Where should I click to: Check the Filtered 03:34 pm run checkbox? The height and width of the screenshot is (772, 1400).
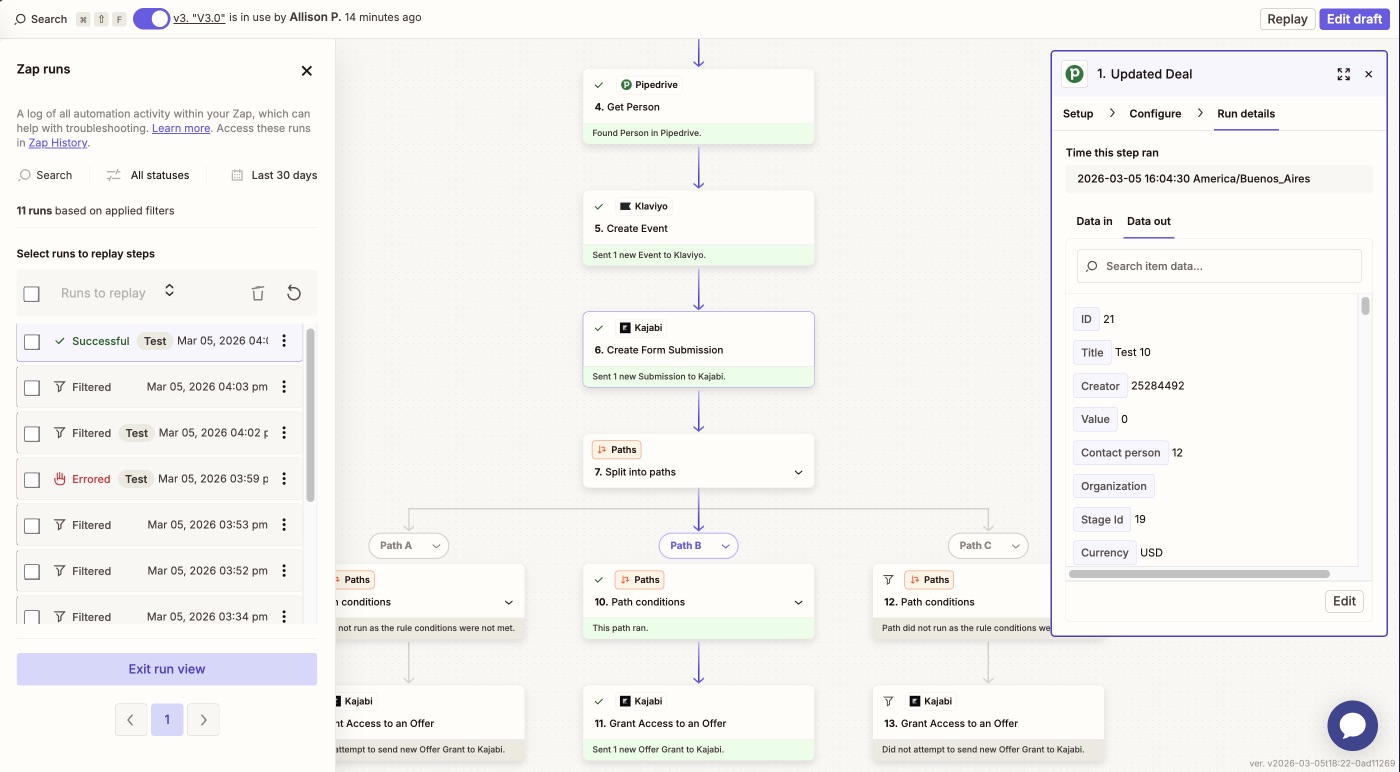(32, 617)
